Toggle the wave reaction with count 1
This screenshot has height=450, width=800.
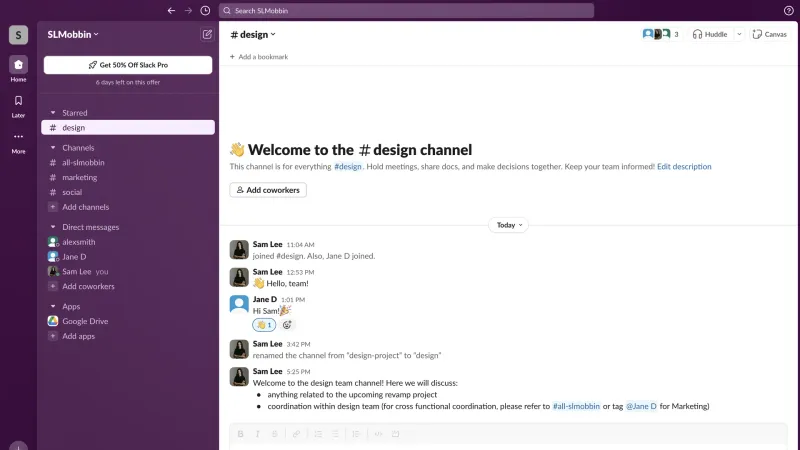coord(264,324)
